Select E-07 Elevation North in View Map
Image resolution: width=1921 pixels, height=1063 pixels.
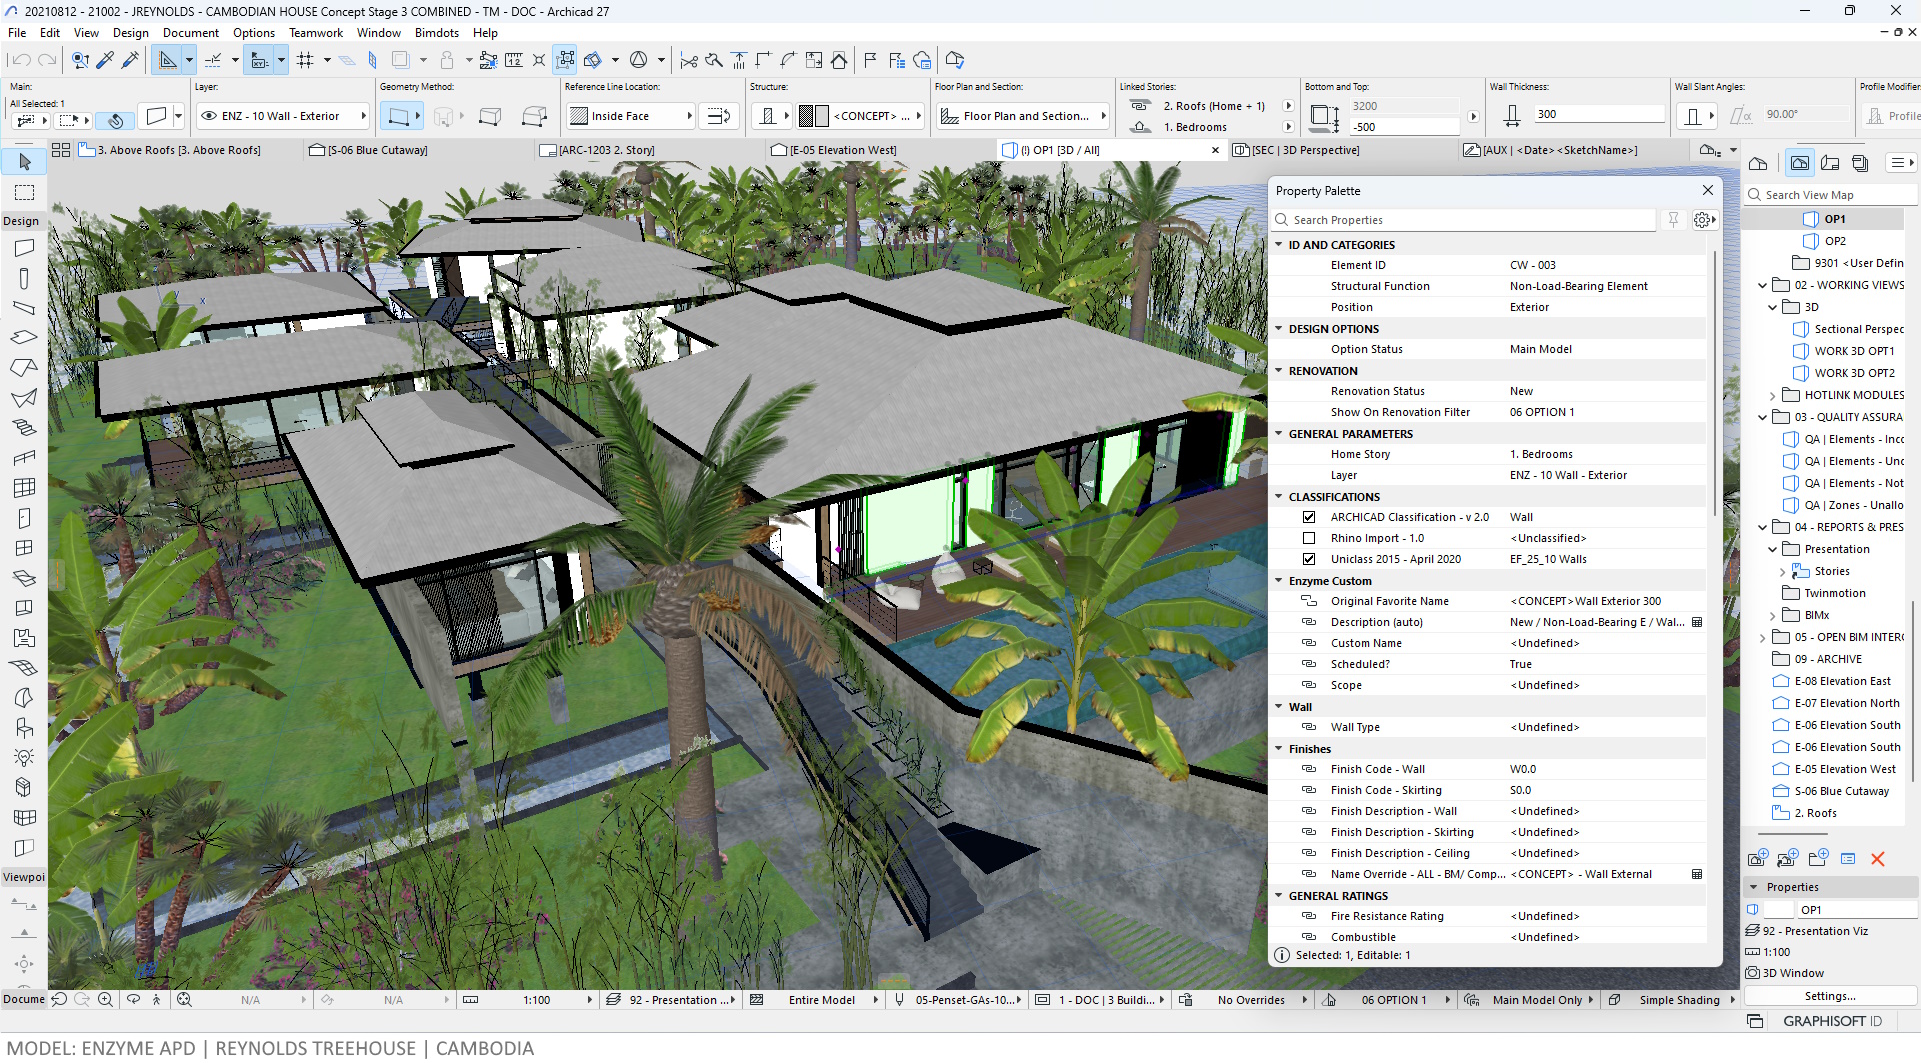tap(1846, 704)
